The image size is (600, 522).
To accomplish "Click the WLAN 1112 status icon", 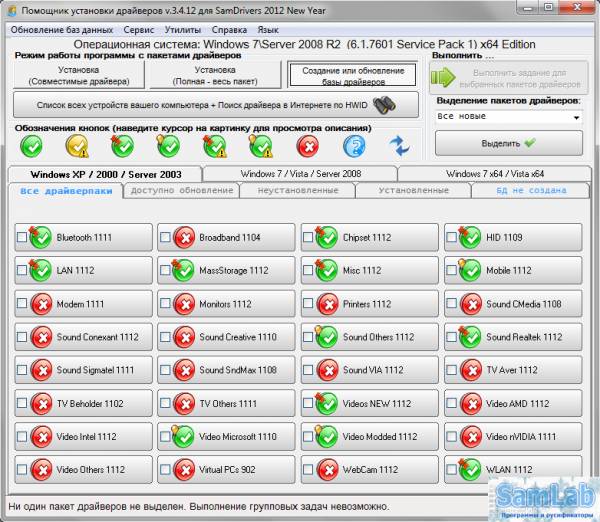I will [x=470, y=470].
